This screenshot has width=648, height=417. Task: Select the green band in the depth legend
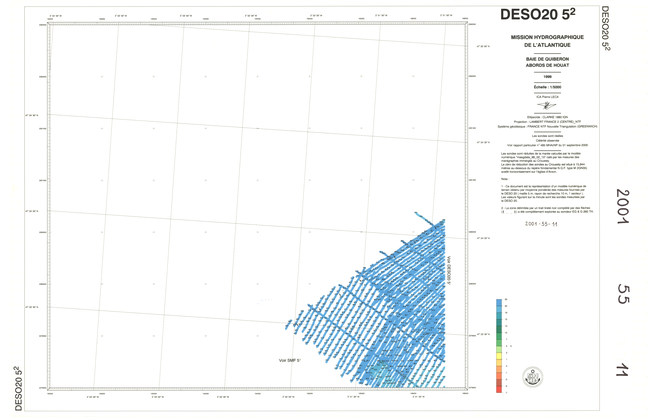pos(499,345)
